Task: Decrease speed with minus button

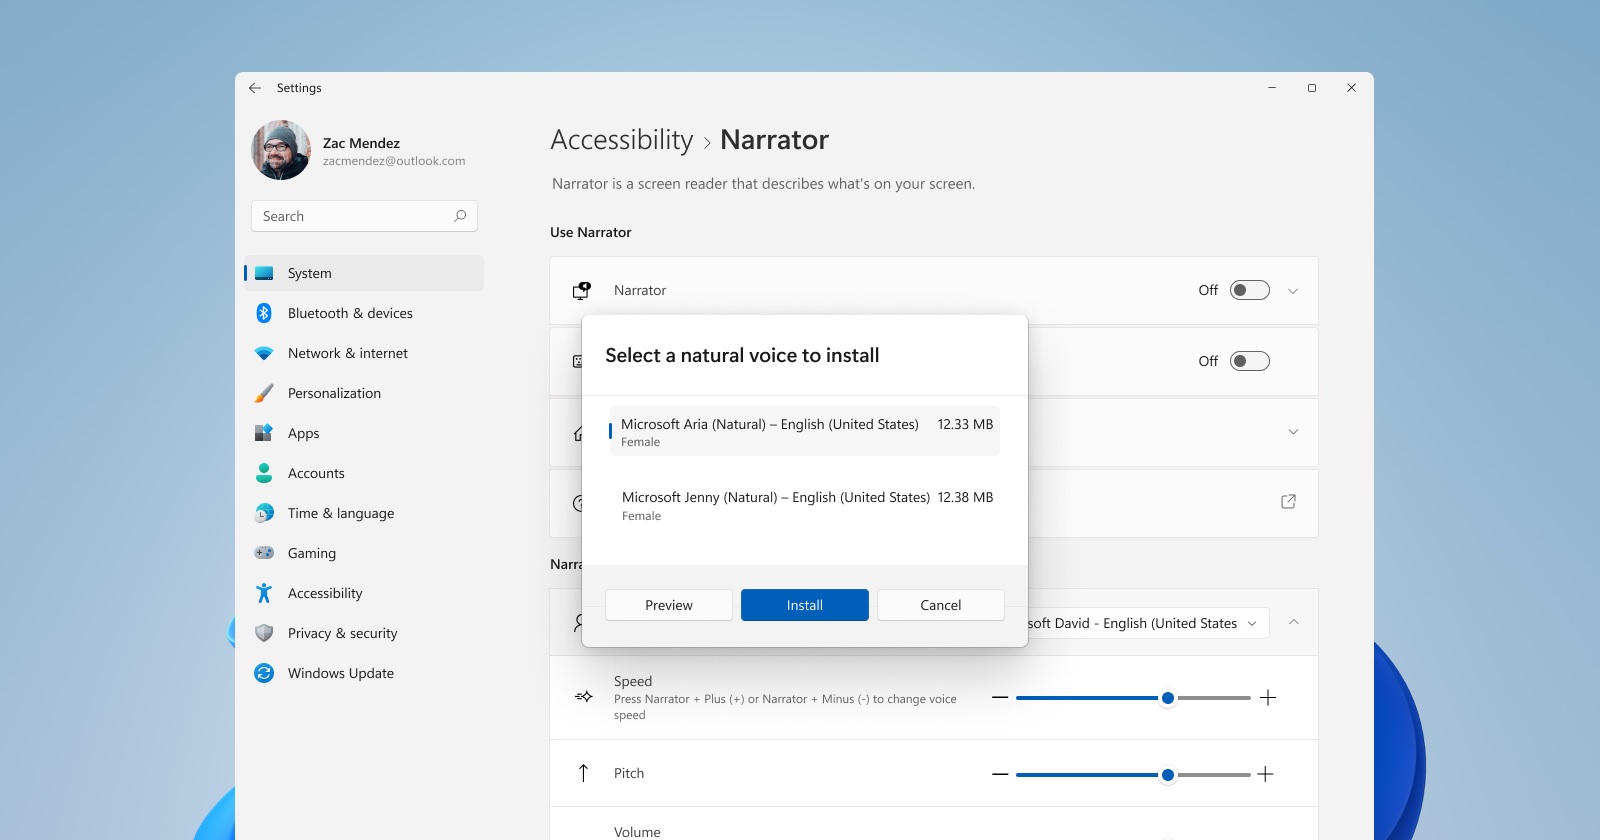Action: point(1000,697)
